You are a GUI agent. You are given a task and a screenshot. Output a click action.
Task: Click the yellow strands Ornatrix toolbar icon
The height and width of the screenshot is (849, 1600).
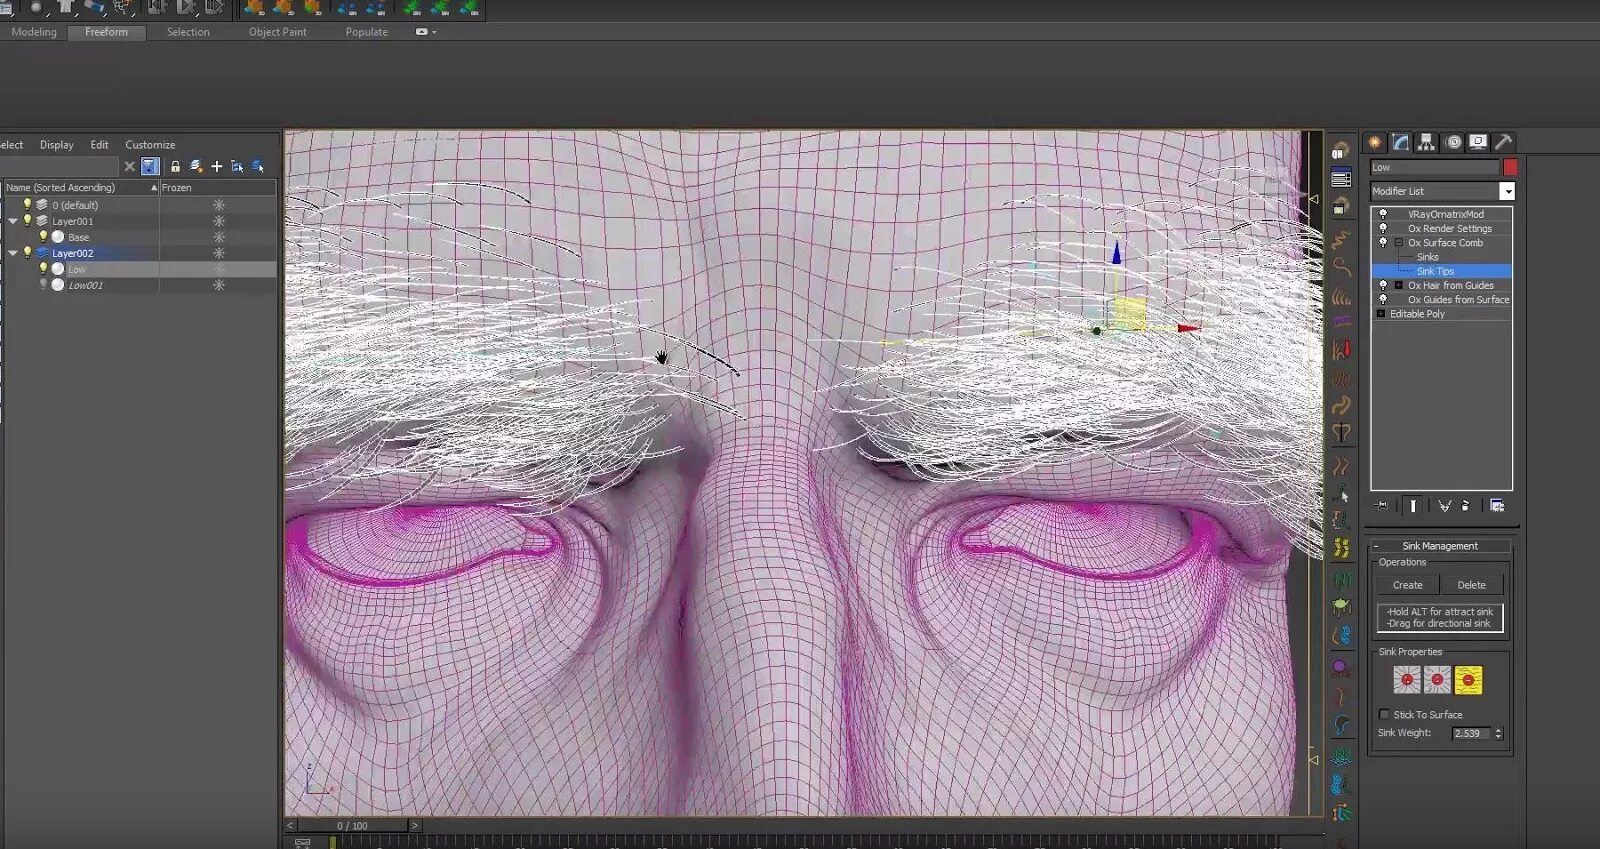point(1341,548)
